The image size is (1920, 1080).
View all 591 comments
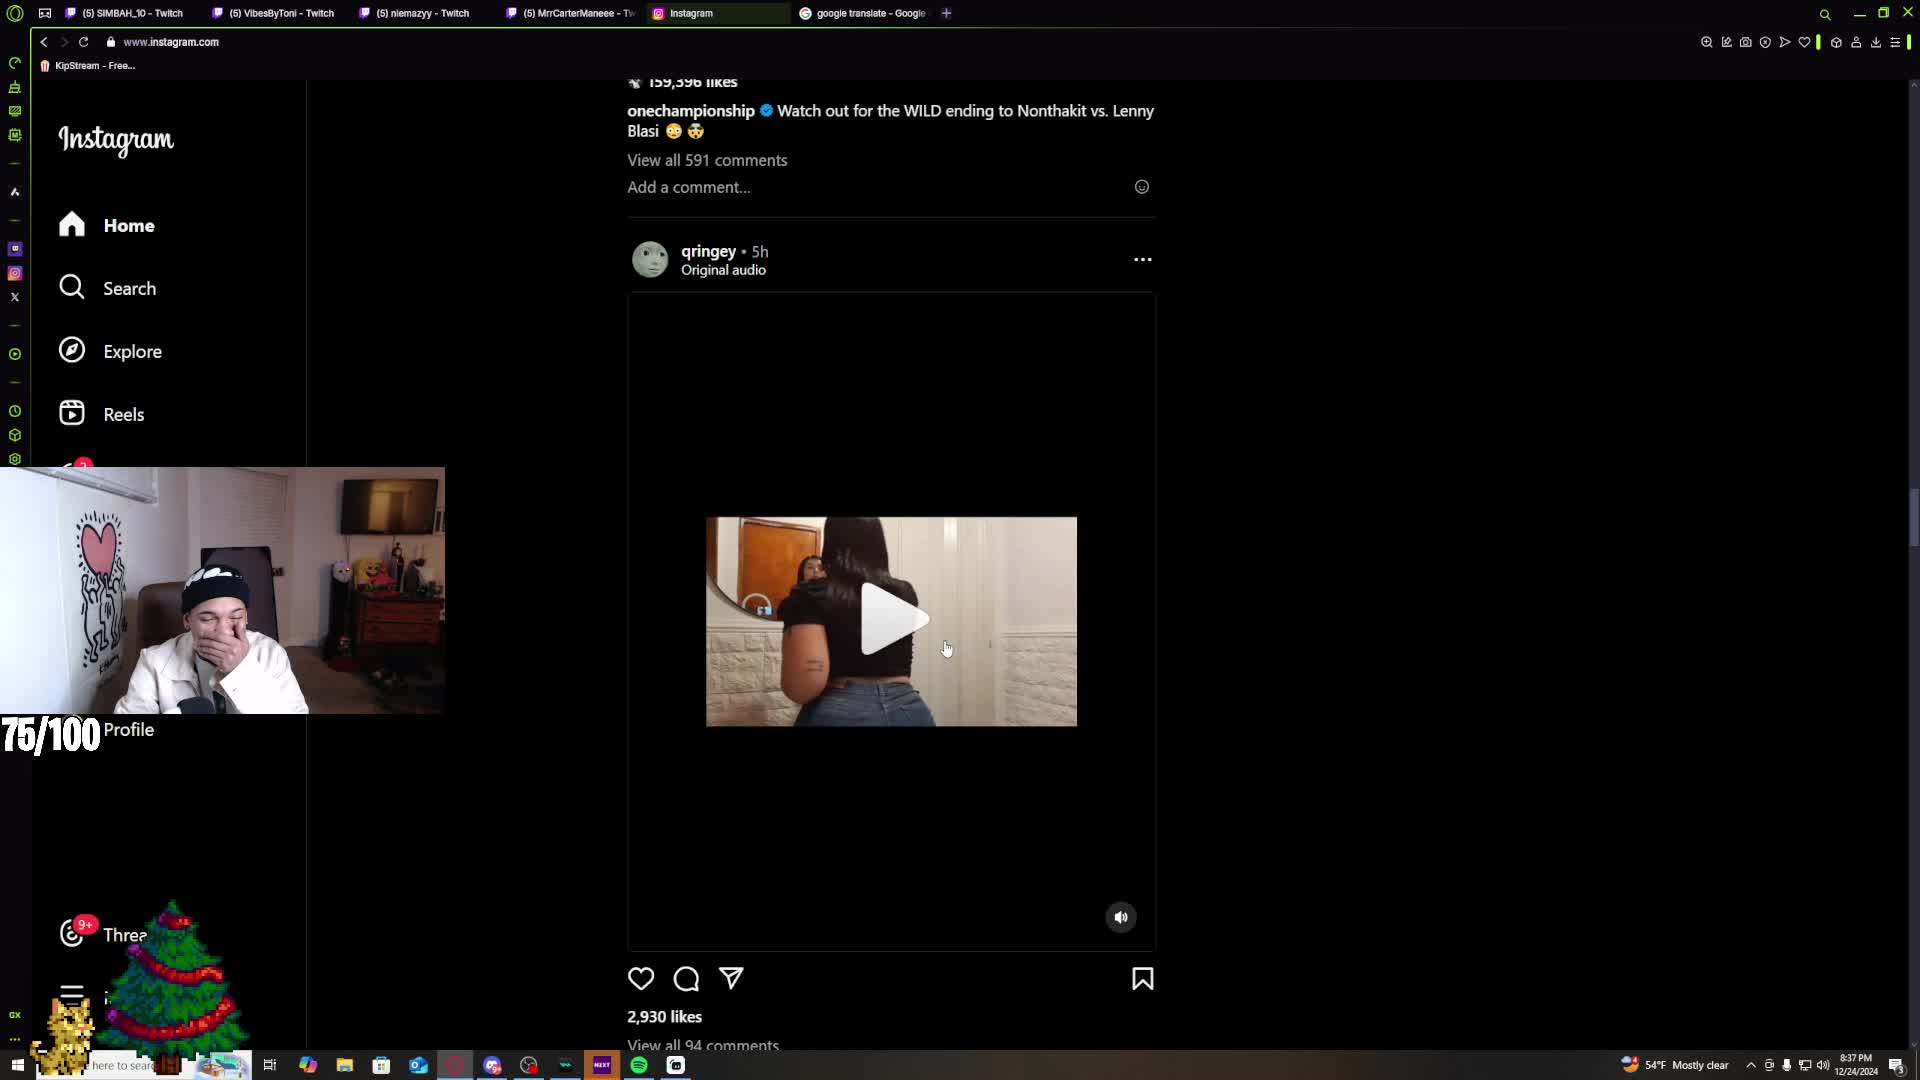(707, 160)
